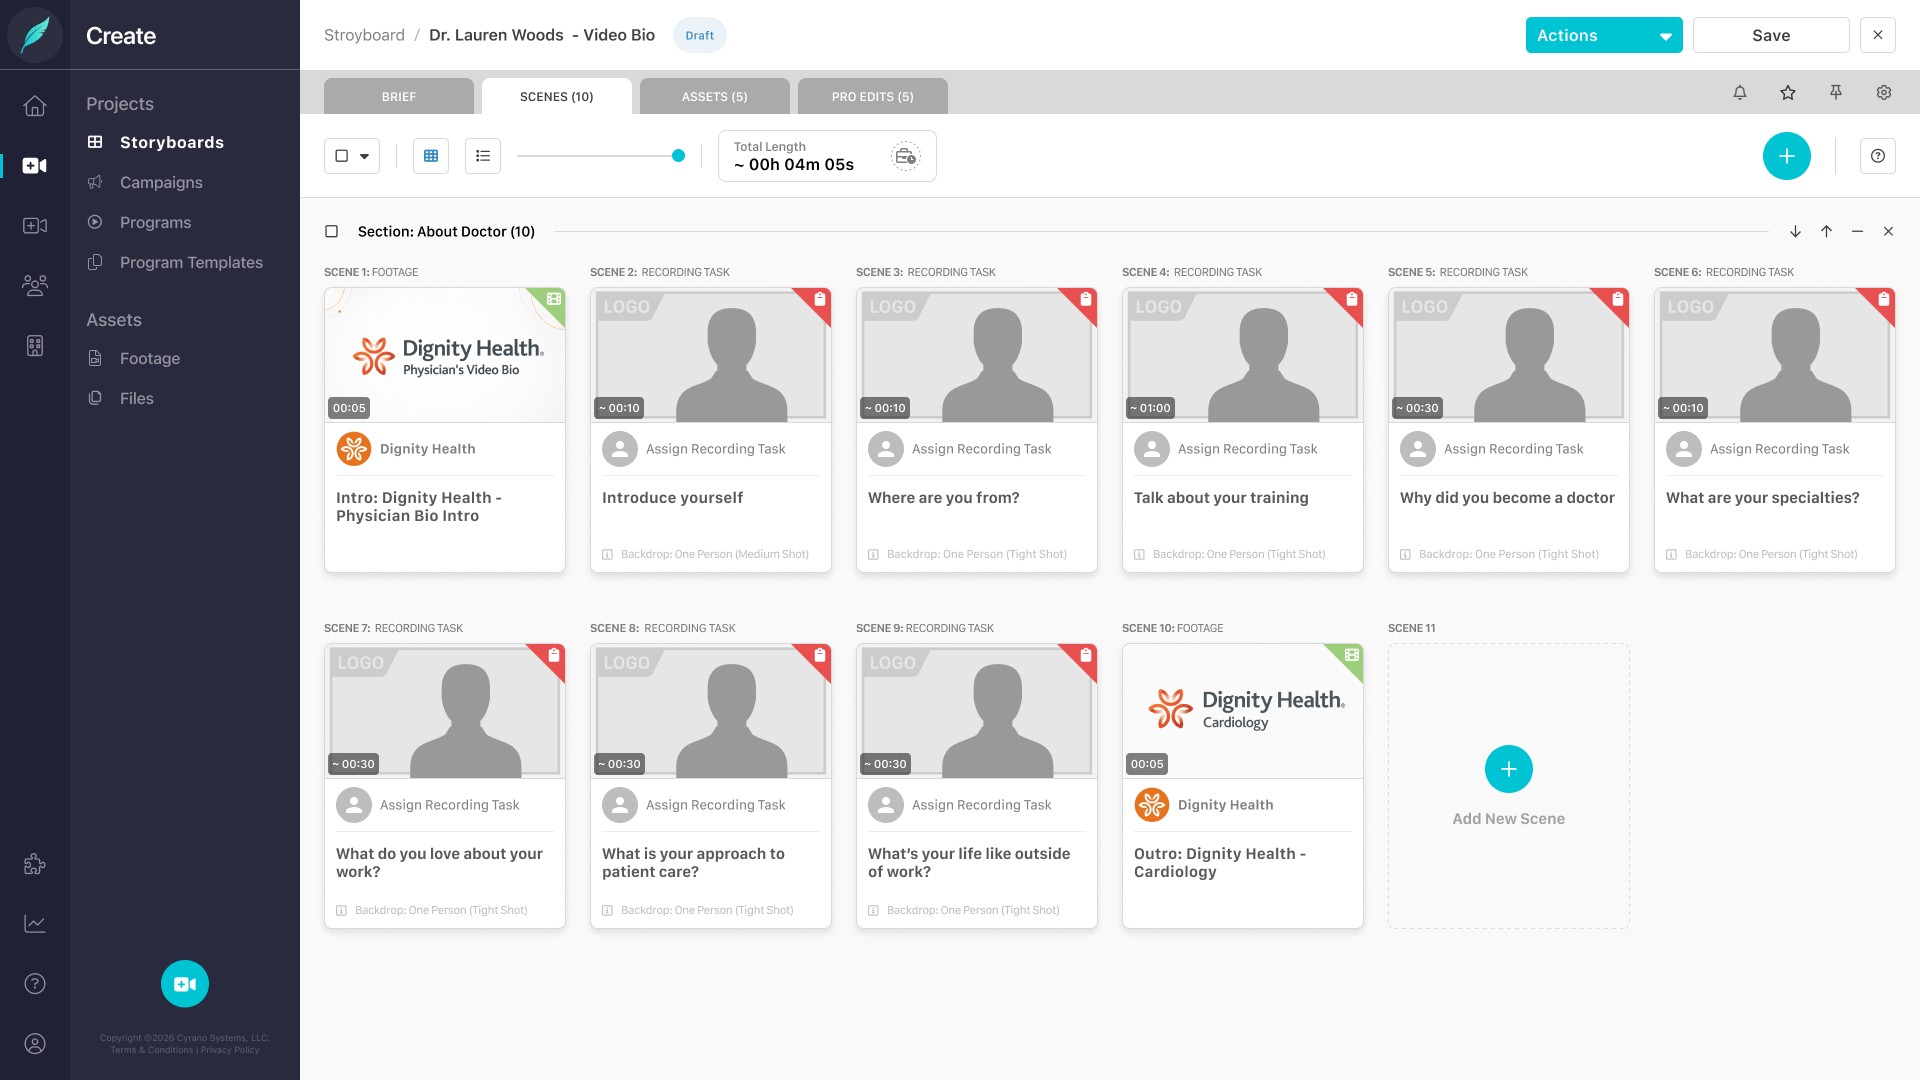Open the Home icon in left rail
Image resolution: width=1920 pixels, height=1080 pixels.
35,106
